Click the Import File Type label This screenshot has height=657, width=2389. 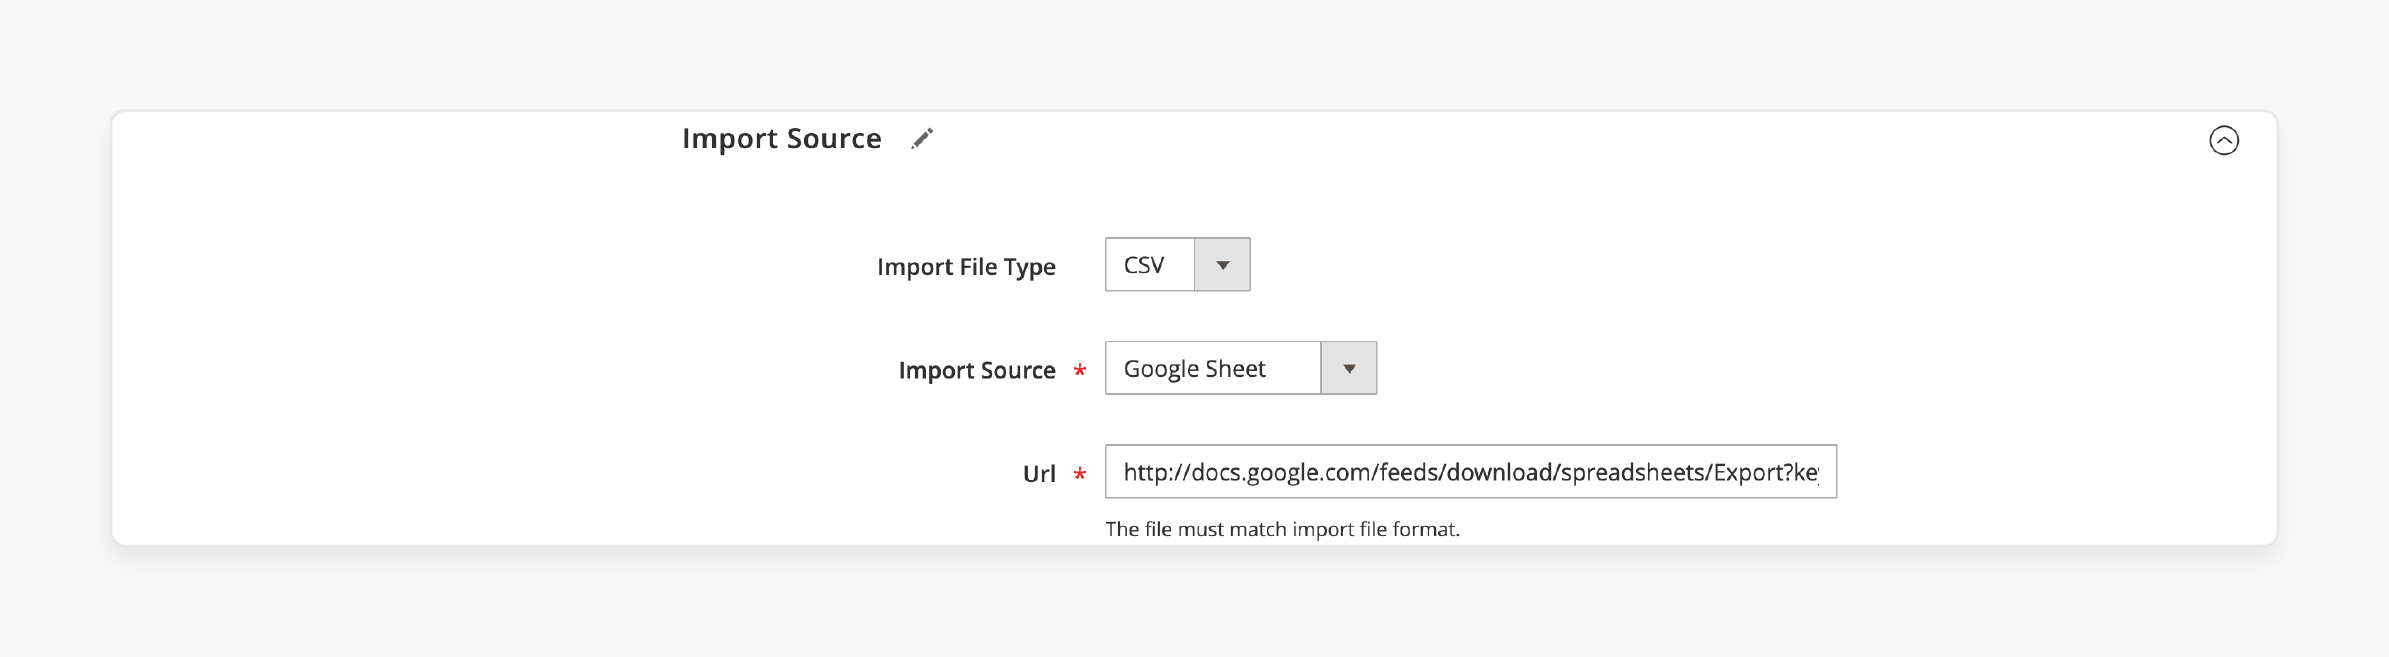click(966, 267)
